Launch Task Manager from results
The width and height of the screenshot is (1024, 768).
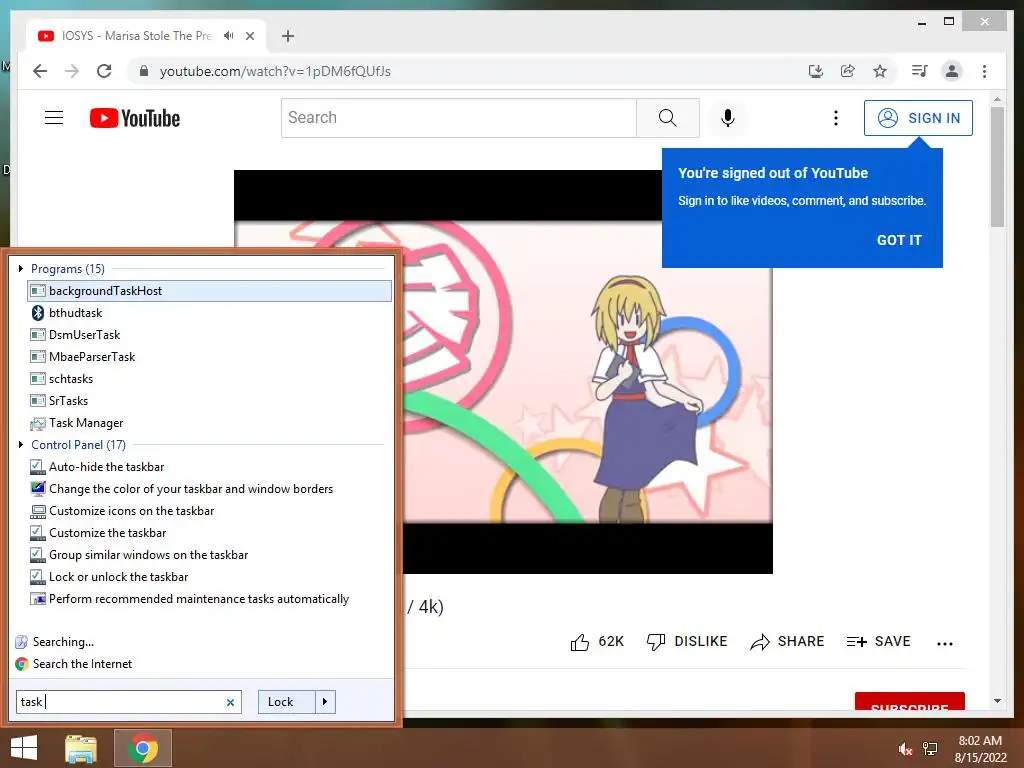click(x=209, y=423)
